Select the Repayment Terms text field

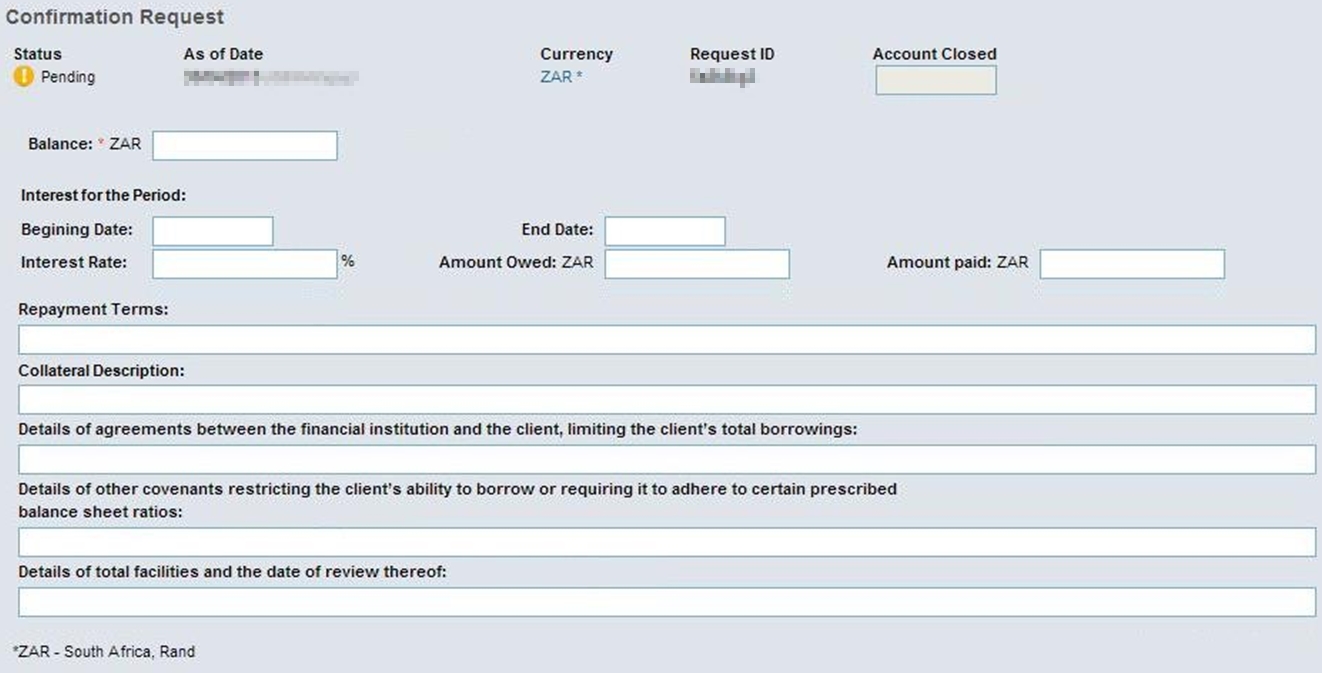[x=667, y=339]
